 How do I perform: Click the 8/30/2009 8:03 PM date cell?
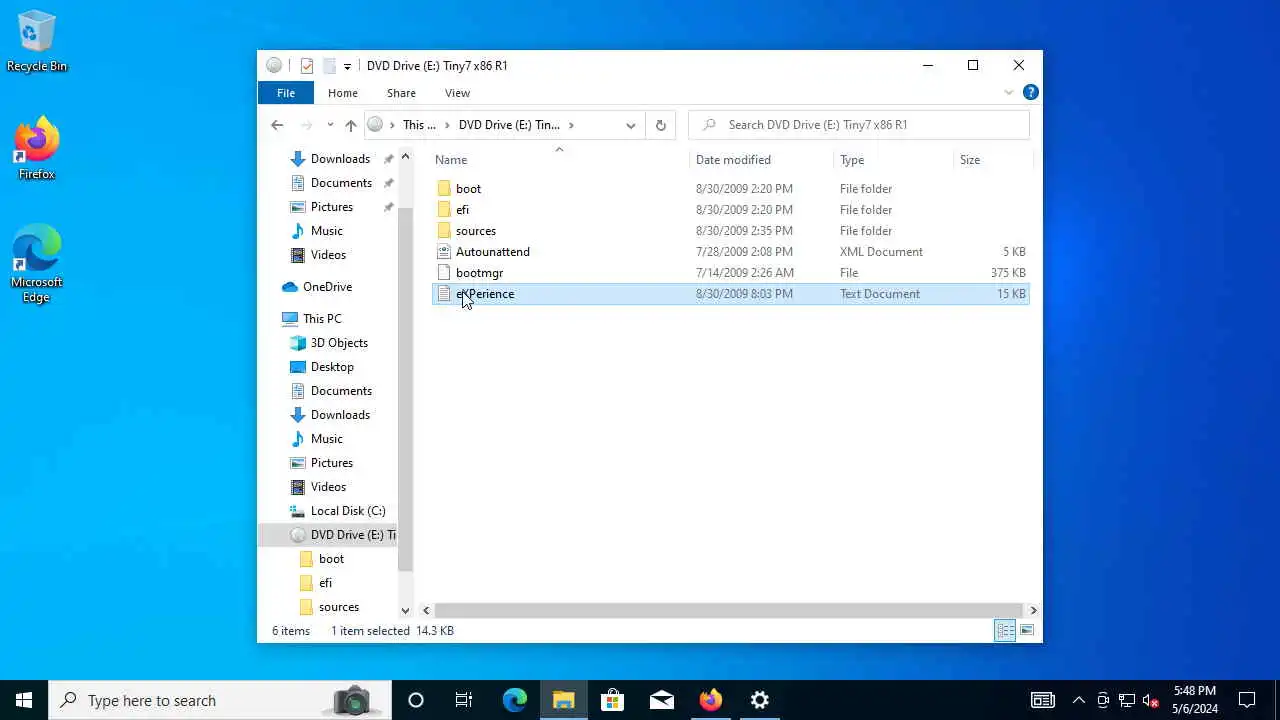(x=744, y=294)
